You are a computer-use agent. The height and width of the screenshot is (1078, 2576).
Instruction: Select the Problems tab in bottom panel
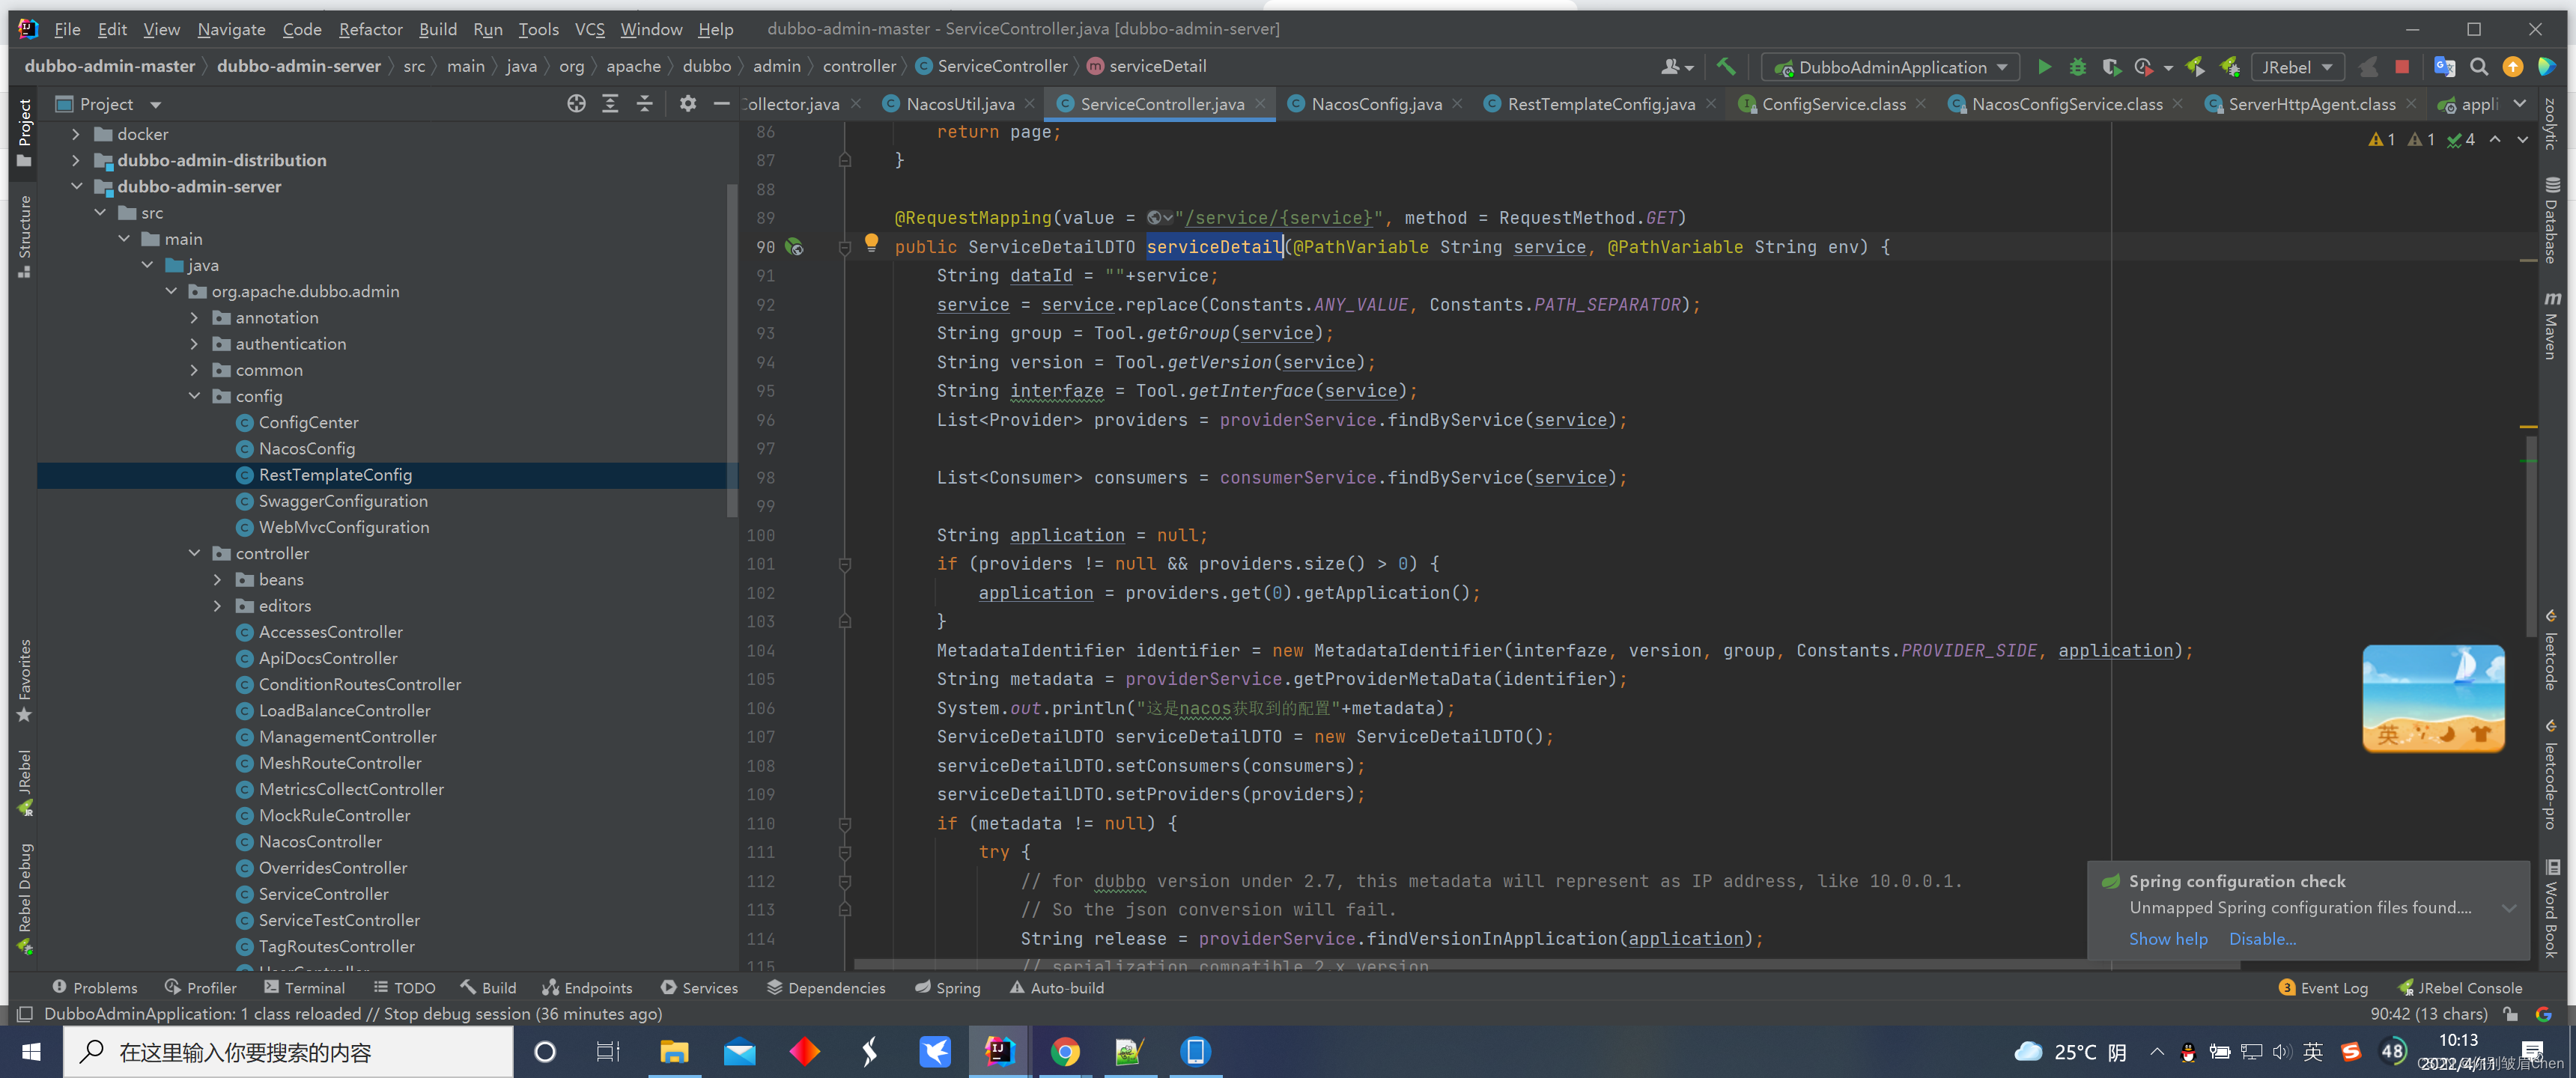click(94, 986)
